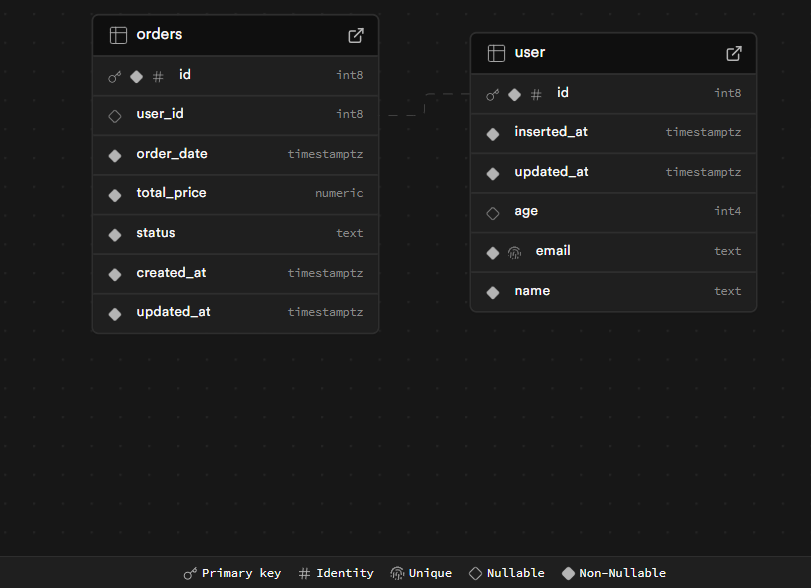811x588 pixels.
Task: Select the name column in user table
Action: point(613,291)
